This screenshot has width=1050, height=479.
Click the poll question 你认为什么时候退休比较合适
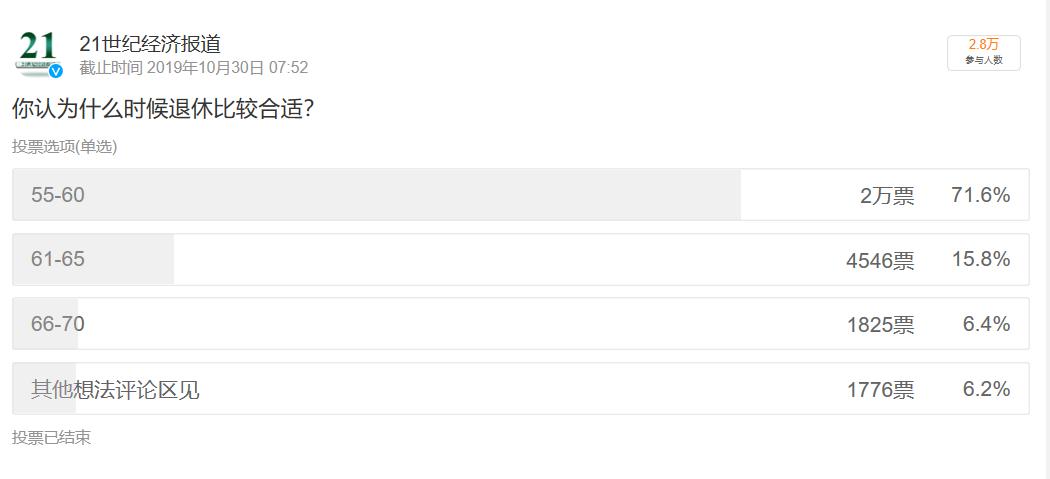pos(163,109)
